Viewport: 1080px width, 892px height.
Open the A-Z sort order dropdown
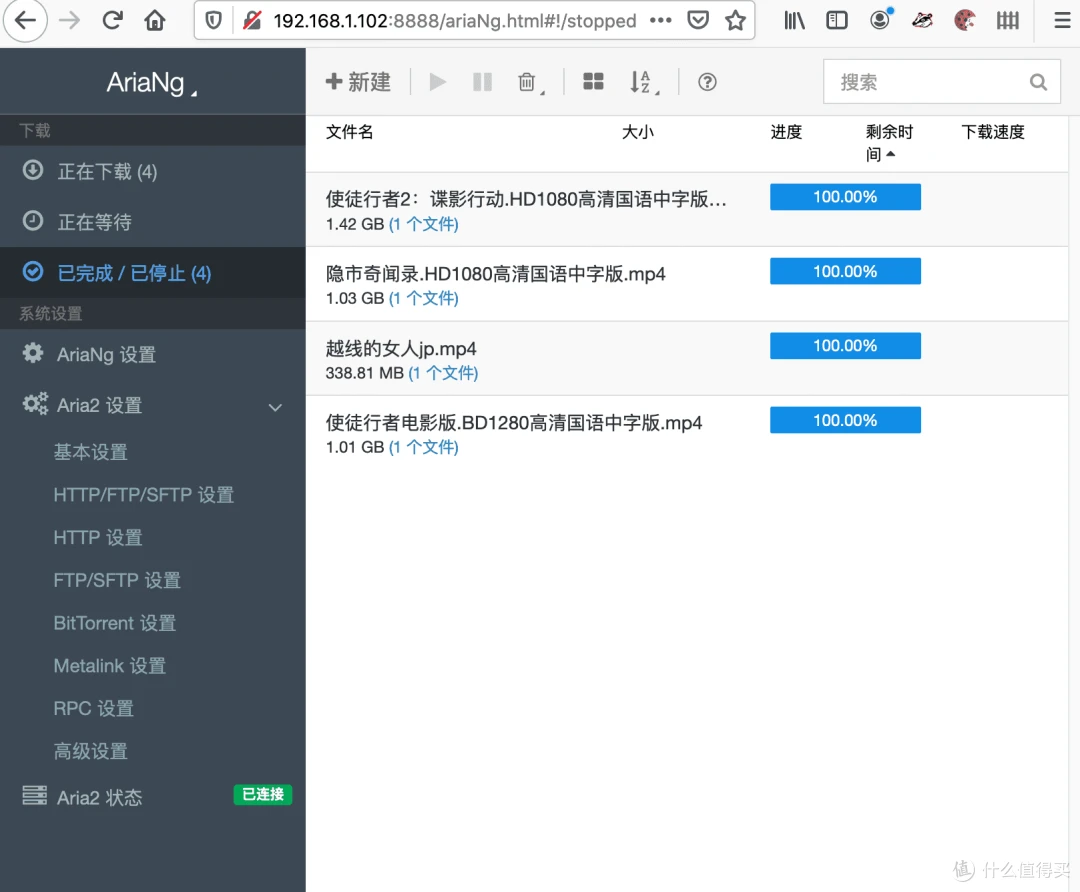click(x=644, y=83)
